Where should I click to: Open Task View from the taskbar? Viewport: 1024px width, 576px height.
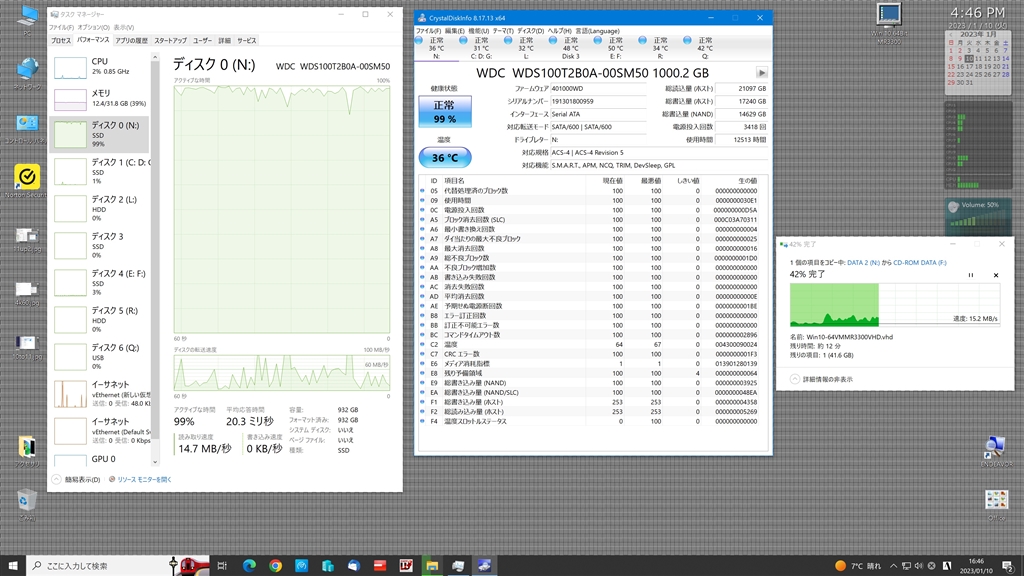coord(222,566)
